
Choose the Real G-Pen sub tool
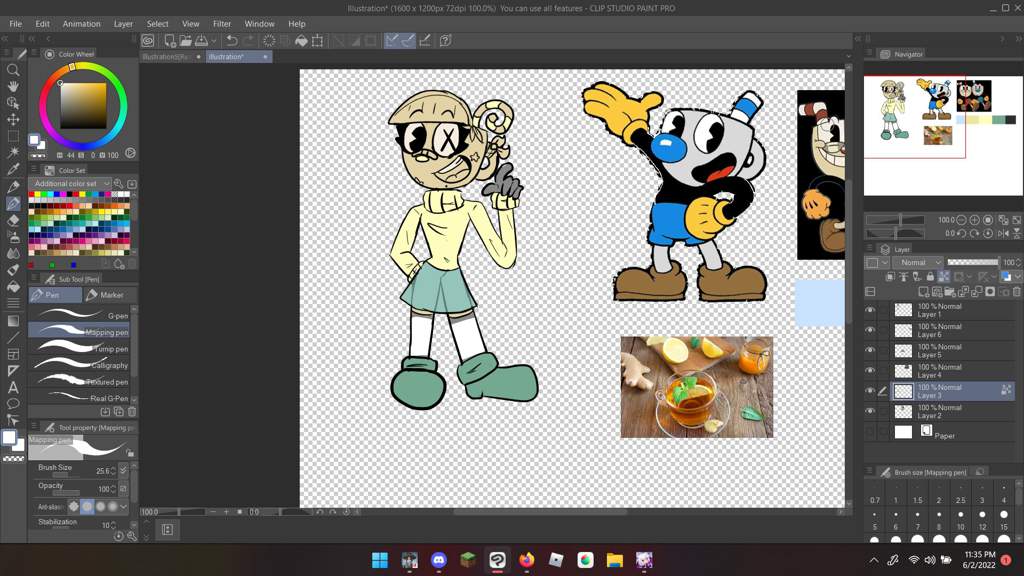click(x=79, y=397)
